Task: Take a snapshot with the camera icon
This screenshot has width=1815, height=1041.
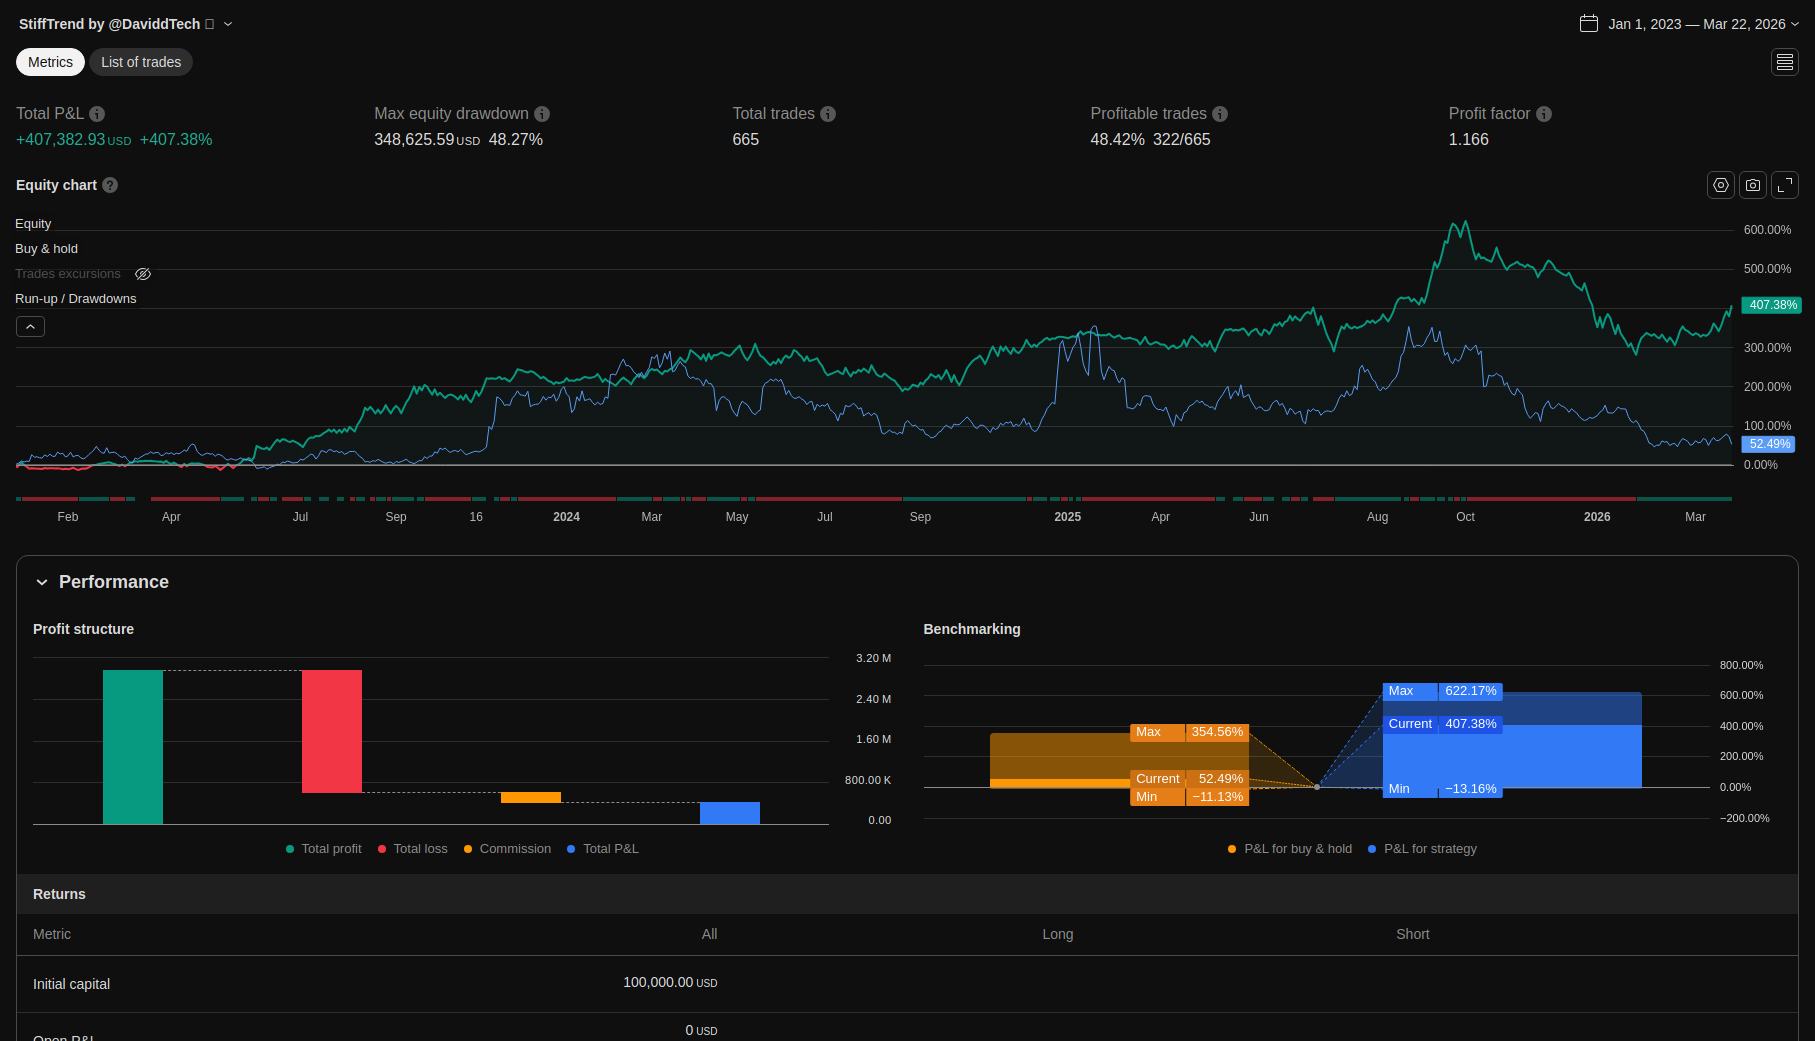Action: point(1753,185)
